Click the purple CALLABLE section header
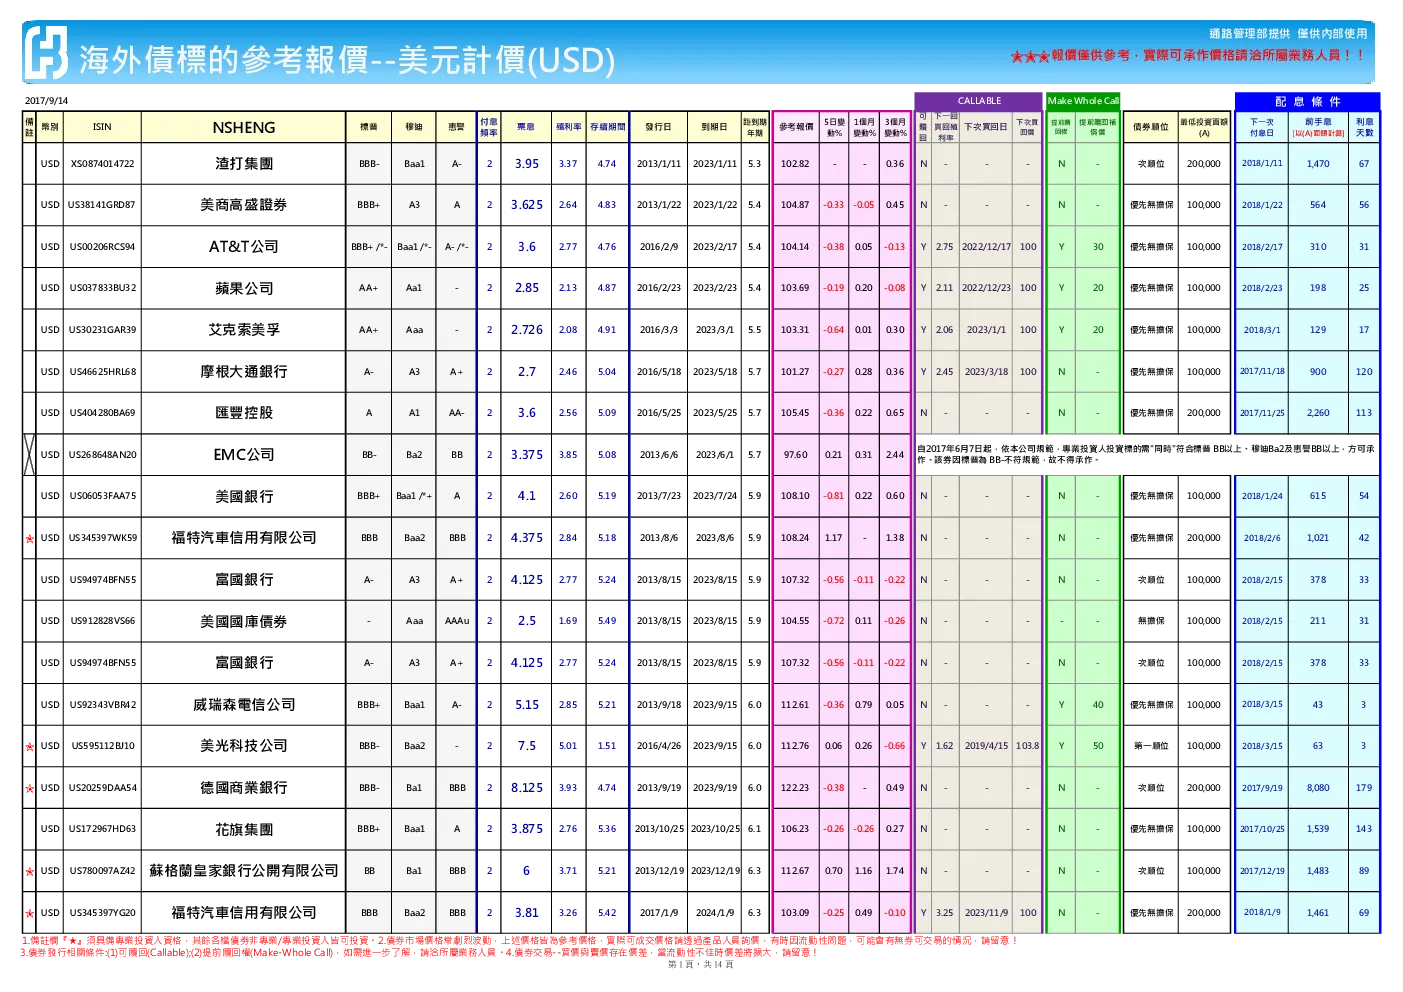This screenshot has height=992, width=1403. (979, 101)
